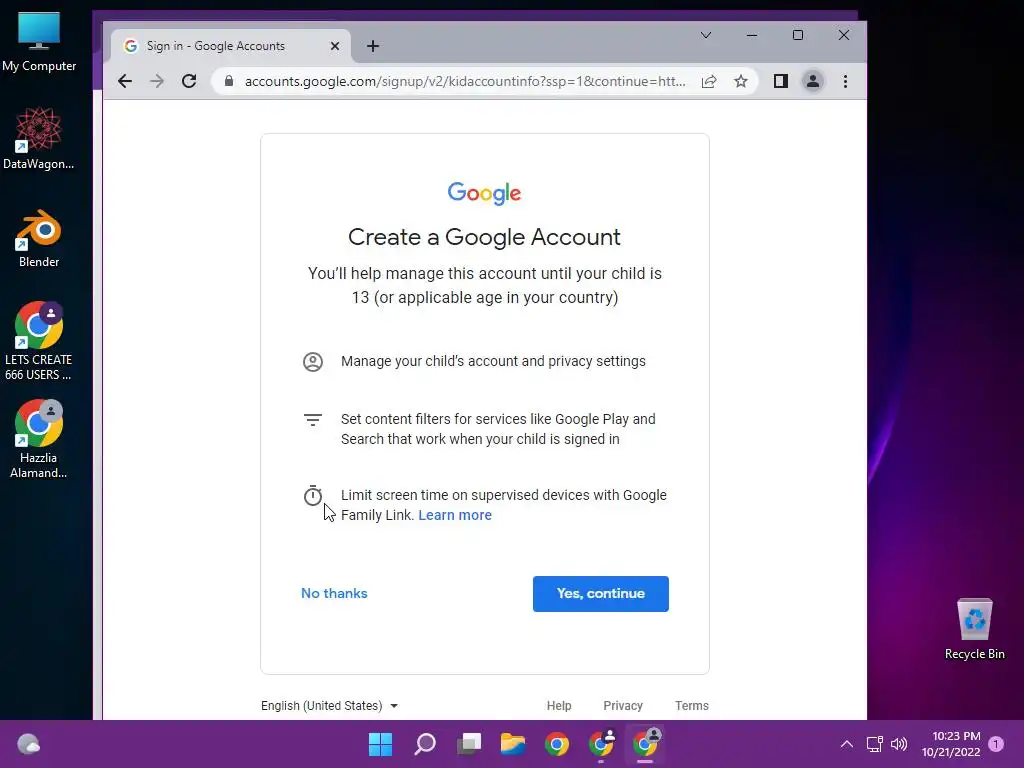Click Yes, continue button
The image size is (1024, 768).
coord(601,594)
